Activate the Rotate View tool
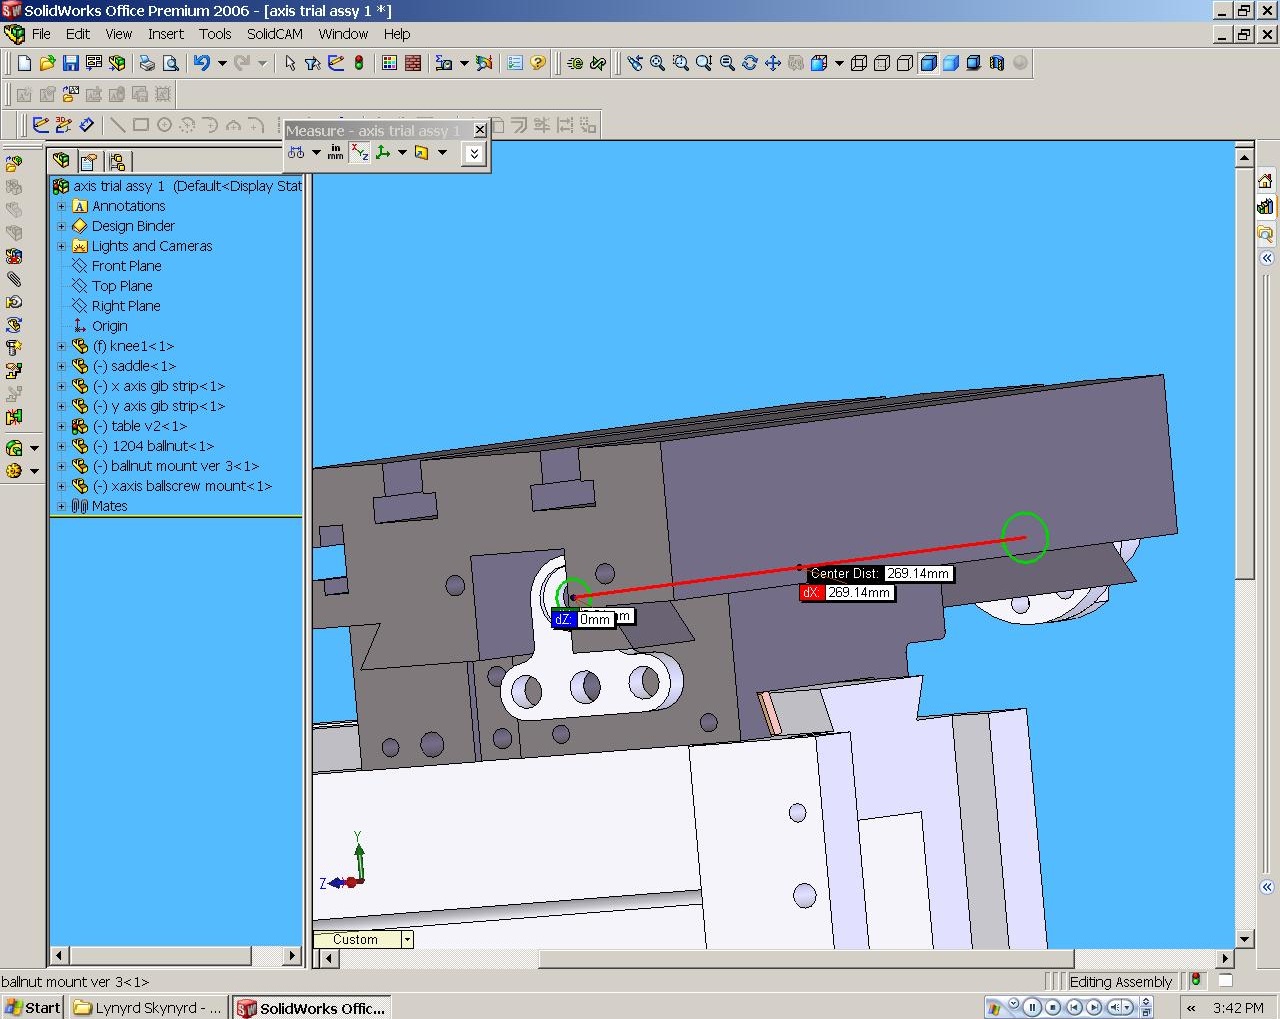This screenshot has height=1019, width=1280. (750, 63)
